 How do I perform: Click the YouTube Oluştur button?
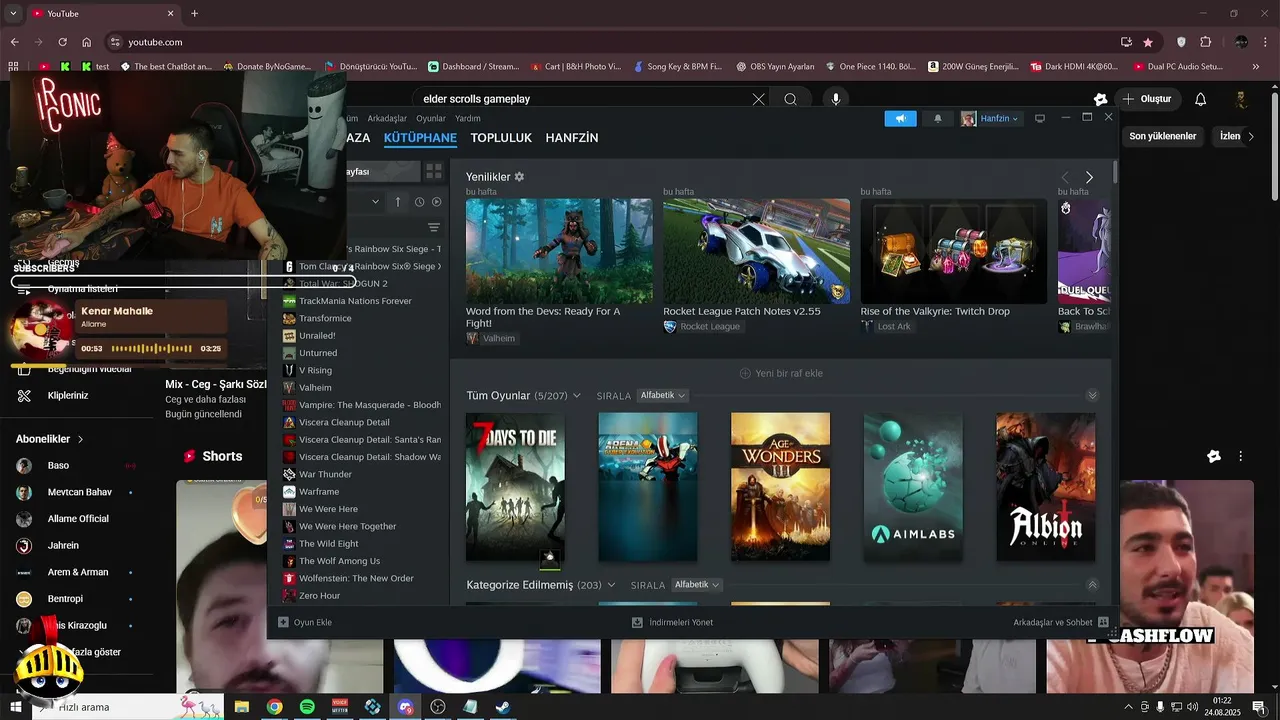click(x=1146, y=99)
